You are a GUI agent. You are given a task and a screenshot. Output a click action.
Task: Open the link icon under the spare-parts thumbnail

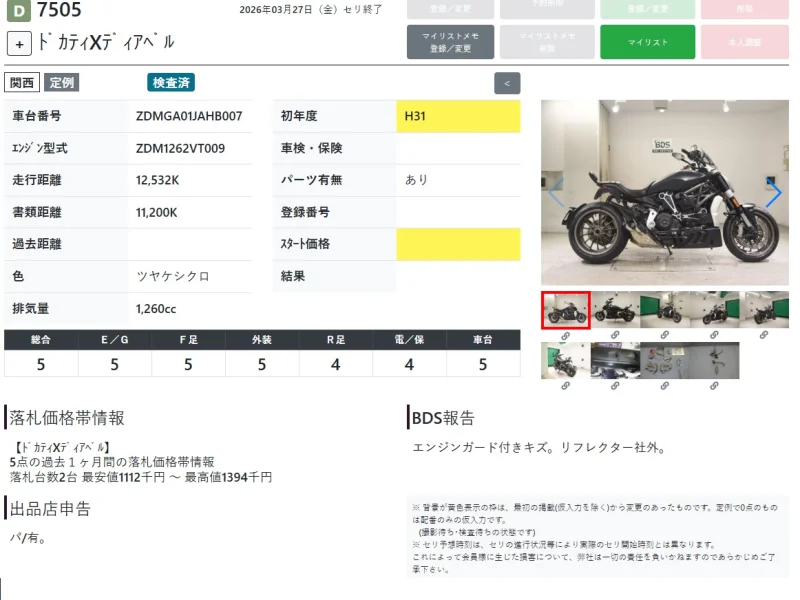click(664, 386)
